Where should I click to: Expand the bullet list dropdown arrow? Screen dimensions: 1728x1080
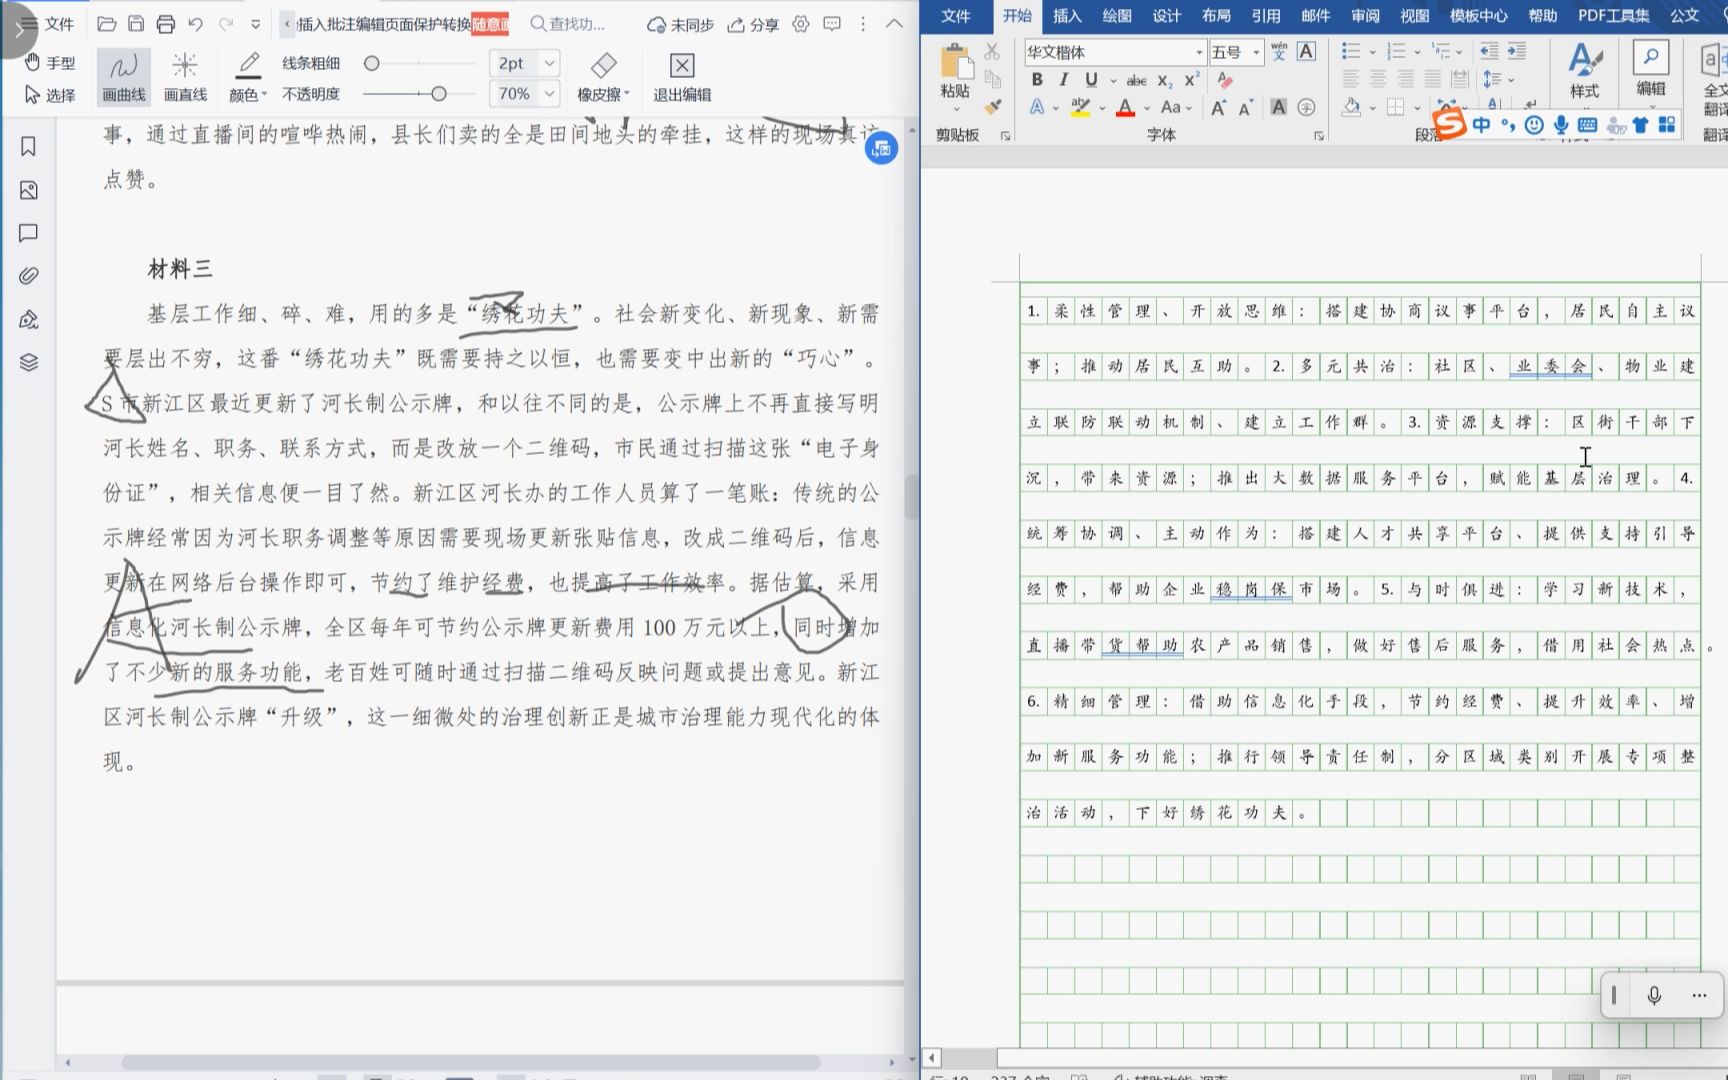click(x=1372, y=52)
